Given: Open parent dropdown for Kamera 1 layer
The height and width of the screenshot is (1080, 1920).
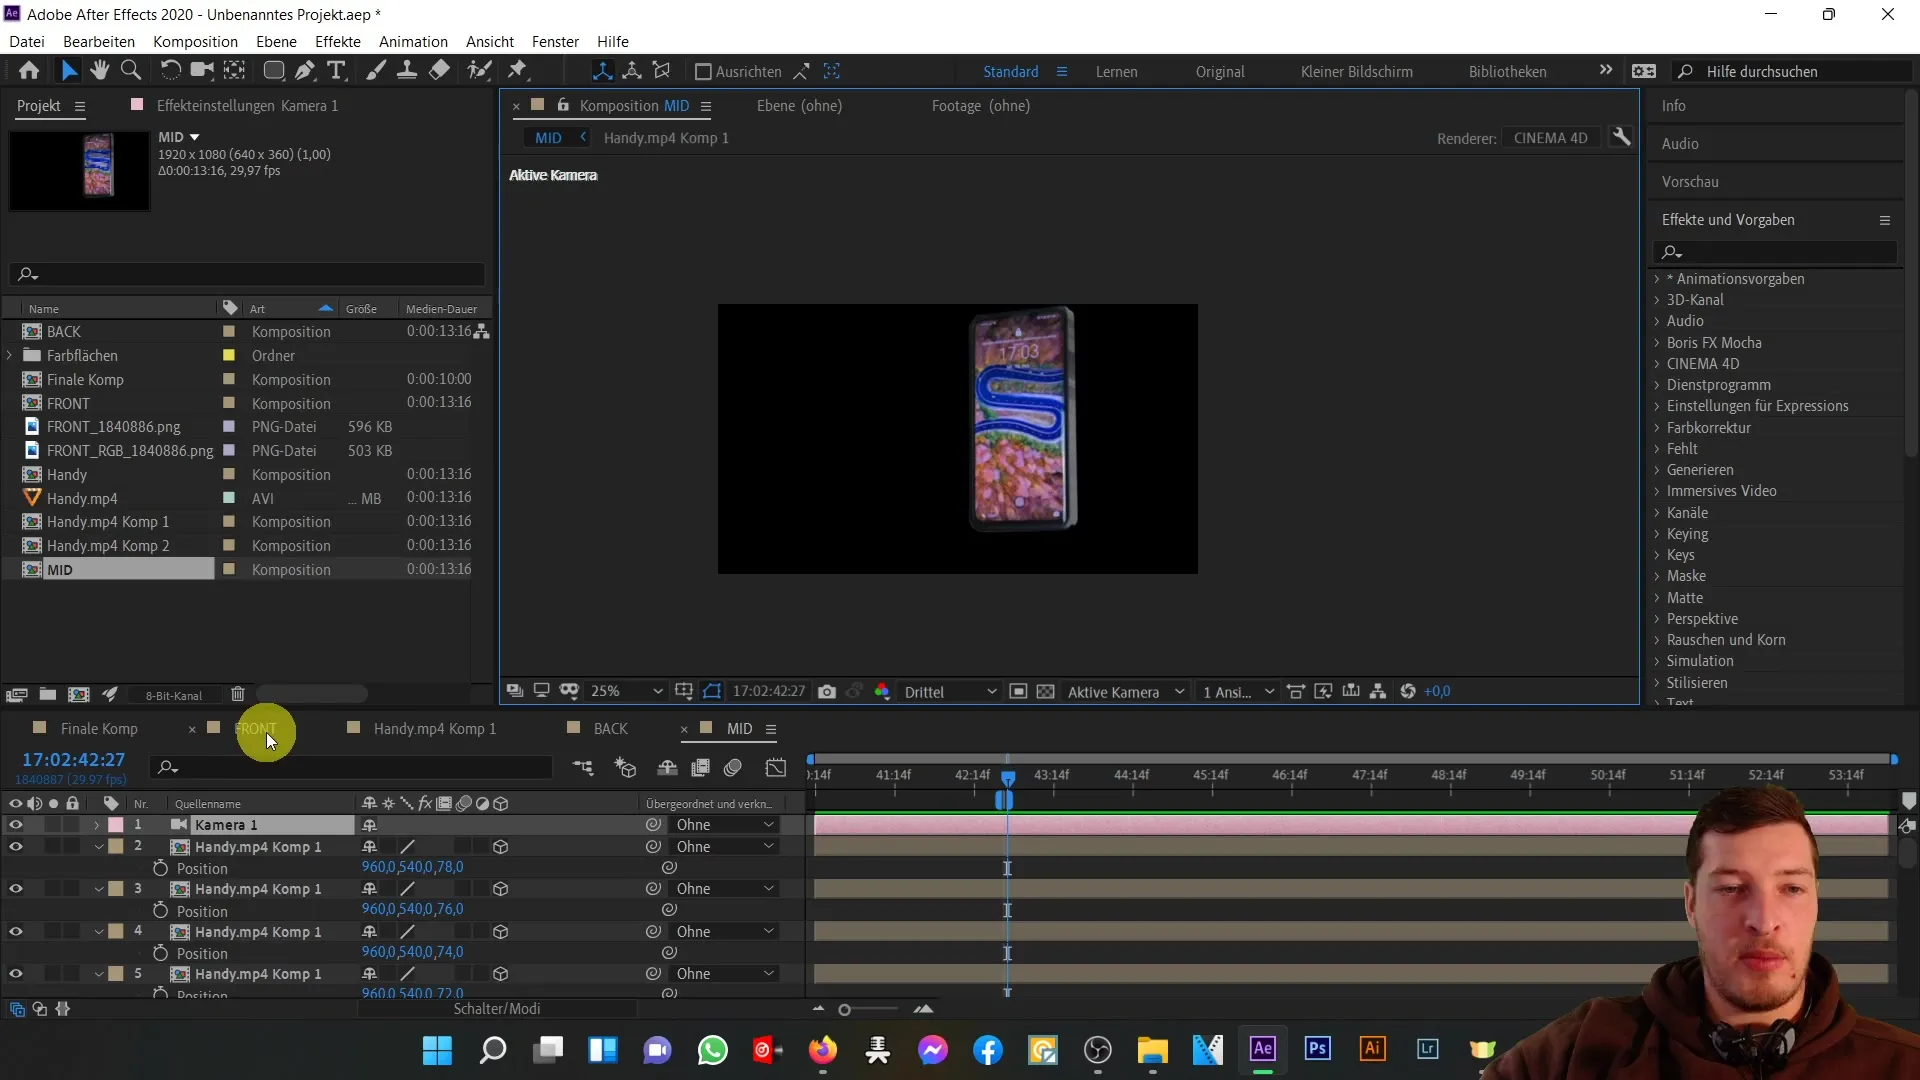Looking at the screenshot, I should [725, 825].
